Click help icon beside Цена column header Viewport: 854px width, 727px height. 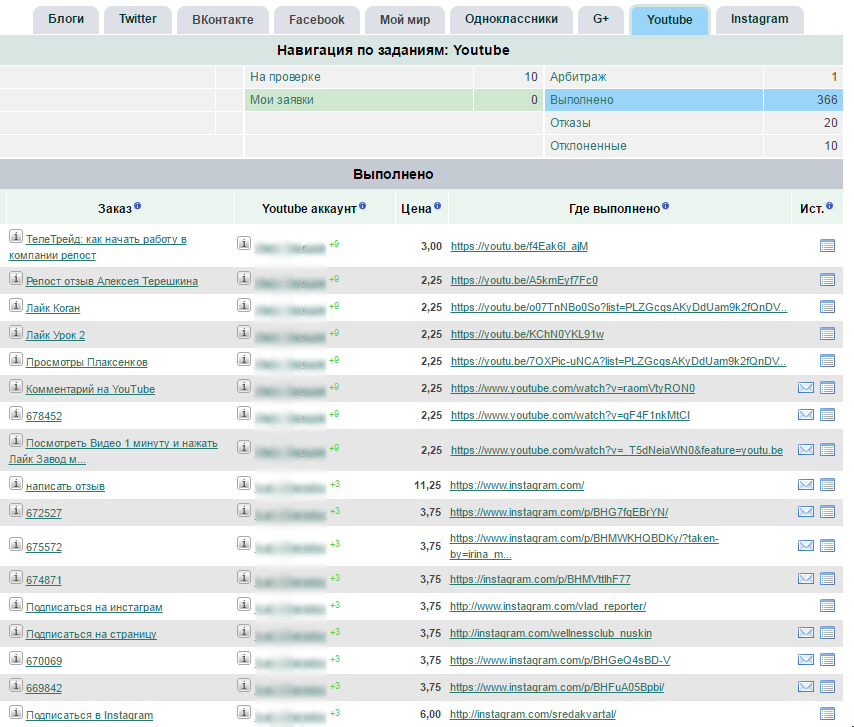point(438,207)
